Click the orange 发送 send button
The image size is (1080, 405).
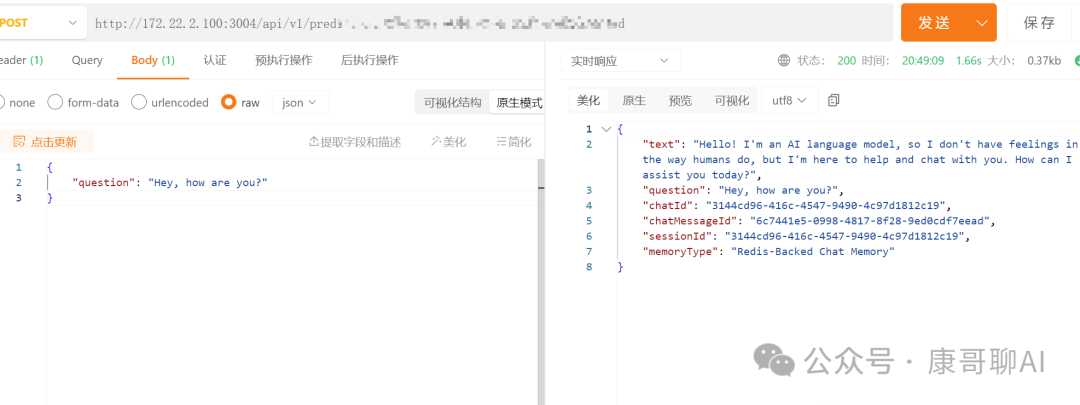click(933, 23)
